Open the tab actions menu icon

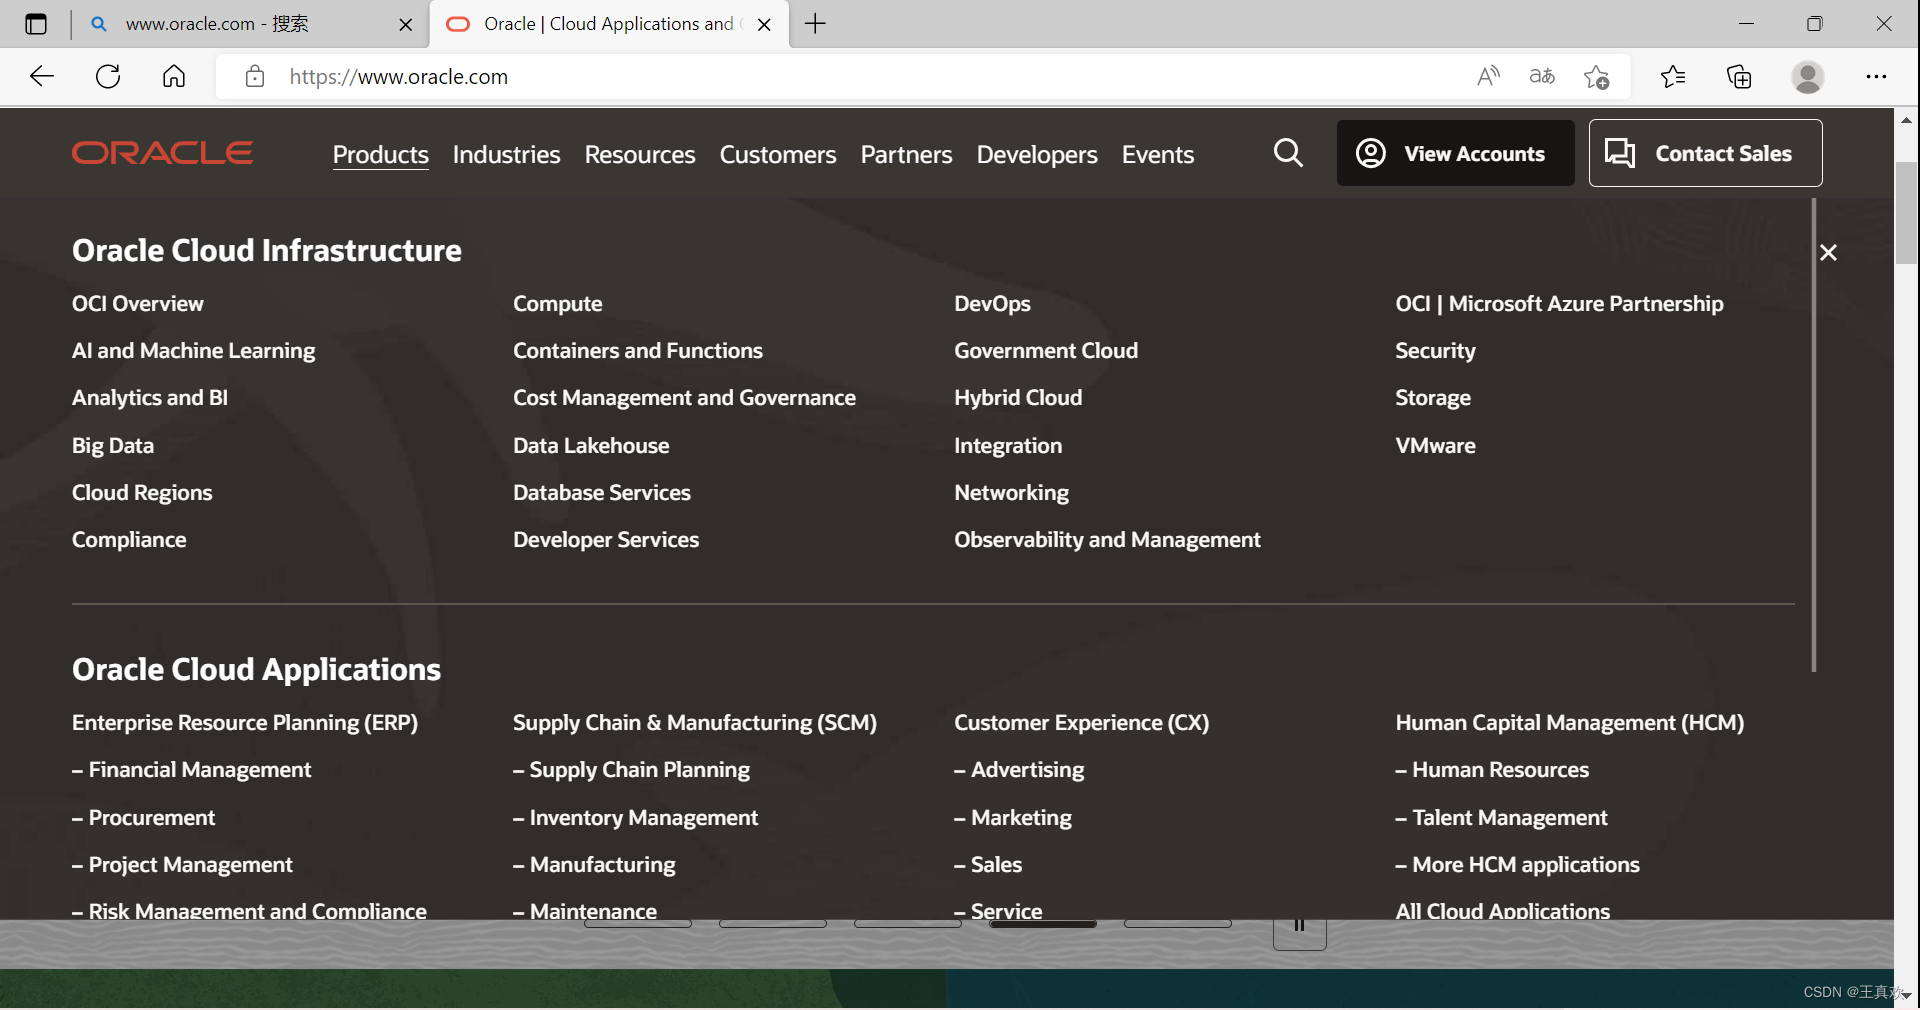click(36, 24)
